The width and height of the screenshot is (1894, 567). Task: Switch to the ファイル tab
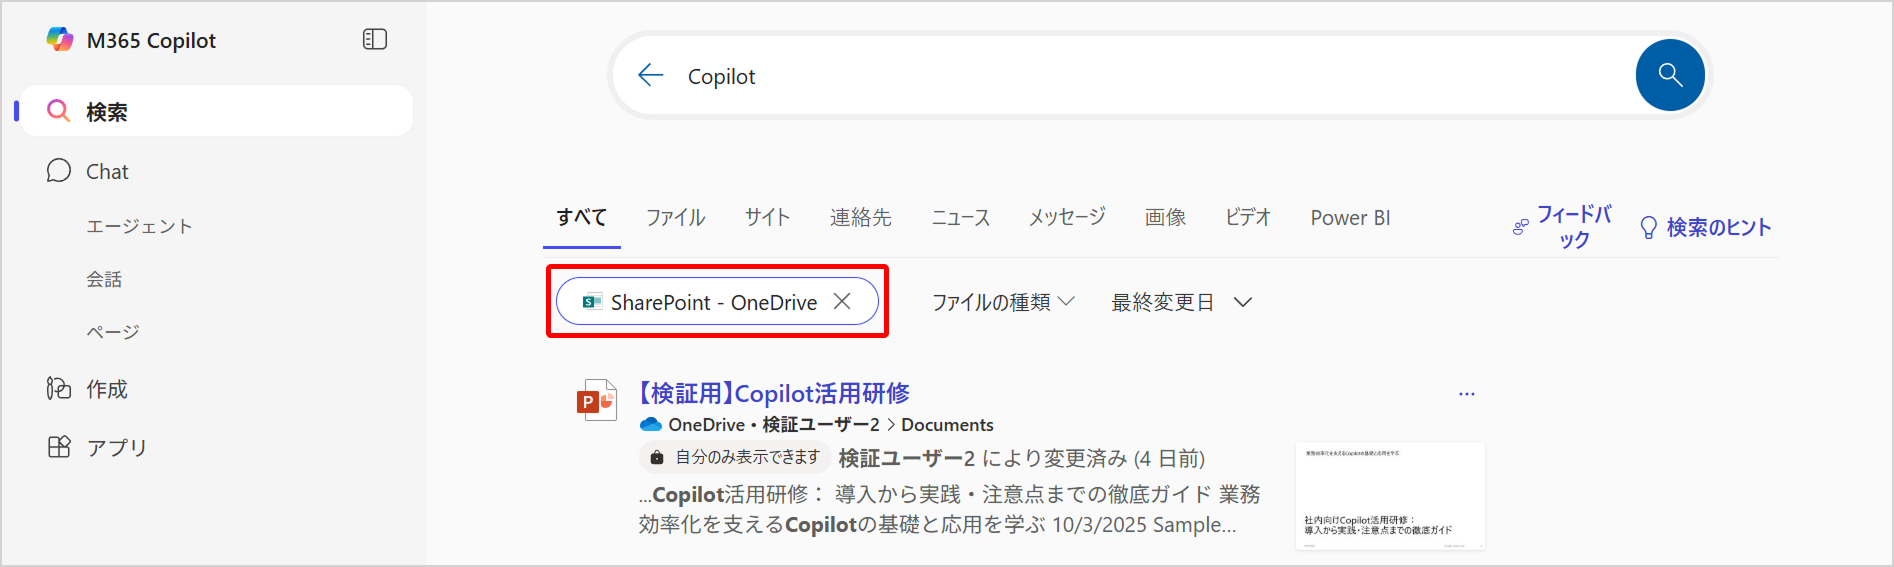coord(675,218)
